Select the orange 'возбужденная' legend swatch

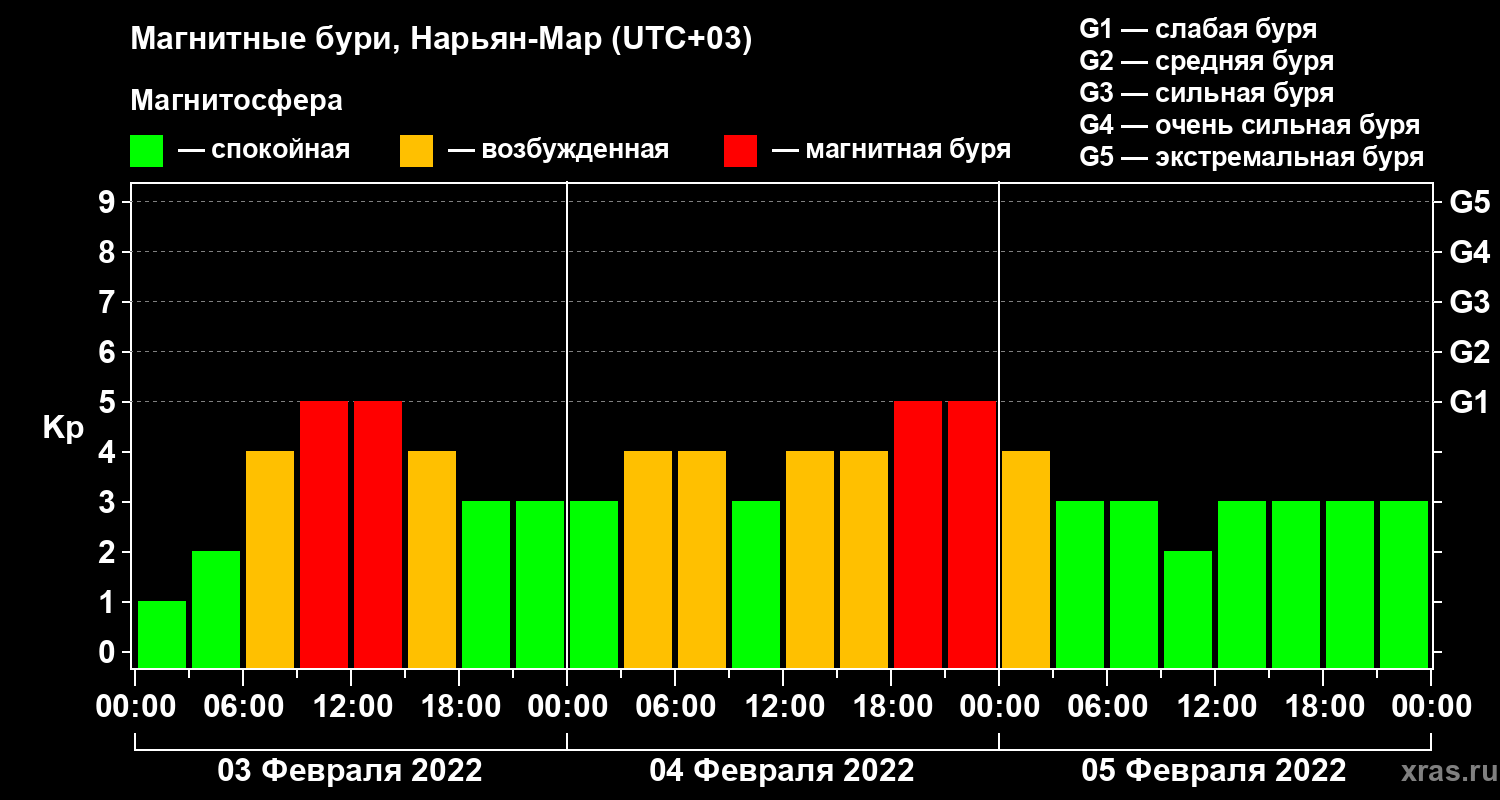[416, 151]
